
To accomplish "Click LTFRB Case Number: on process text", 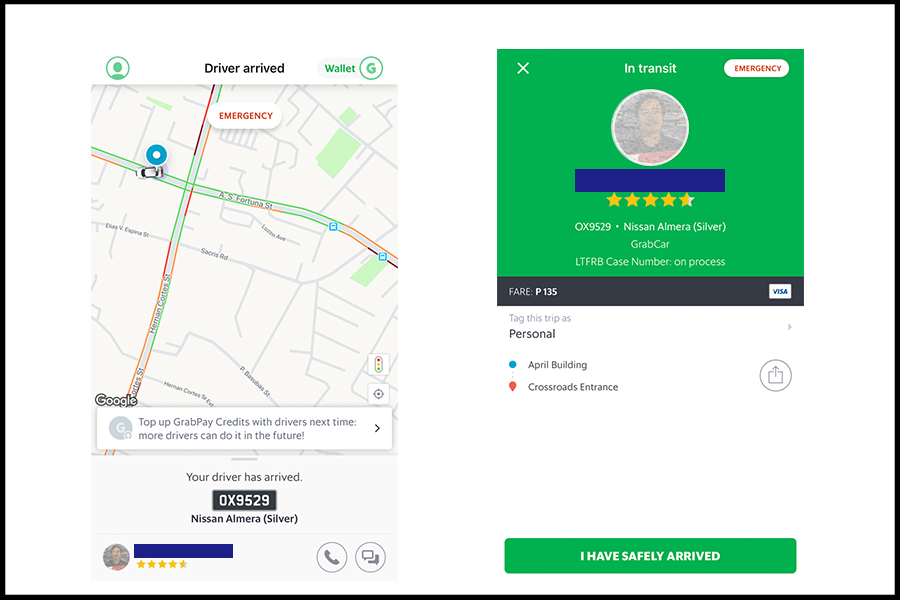I will tap(650, 262).
